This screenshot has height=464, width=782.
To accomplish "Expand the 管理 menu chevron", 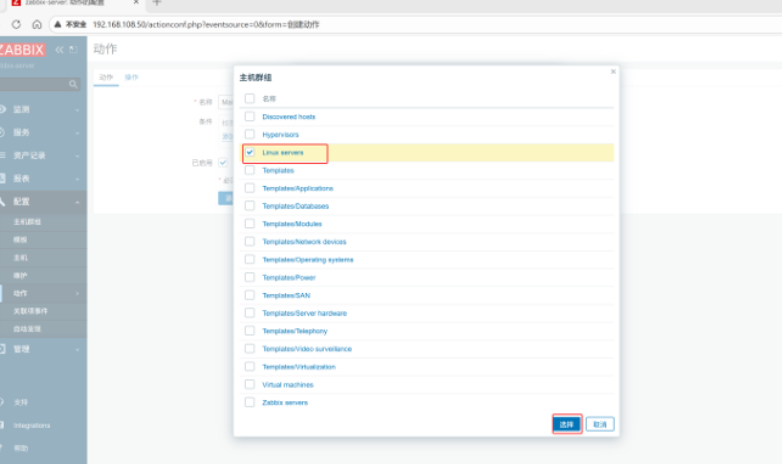I will click(x=77, y=349).
